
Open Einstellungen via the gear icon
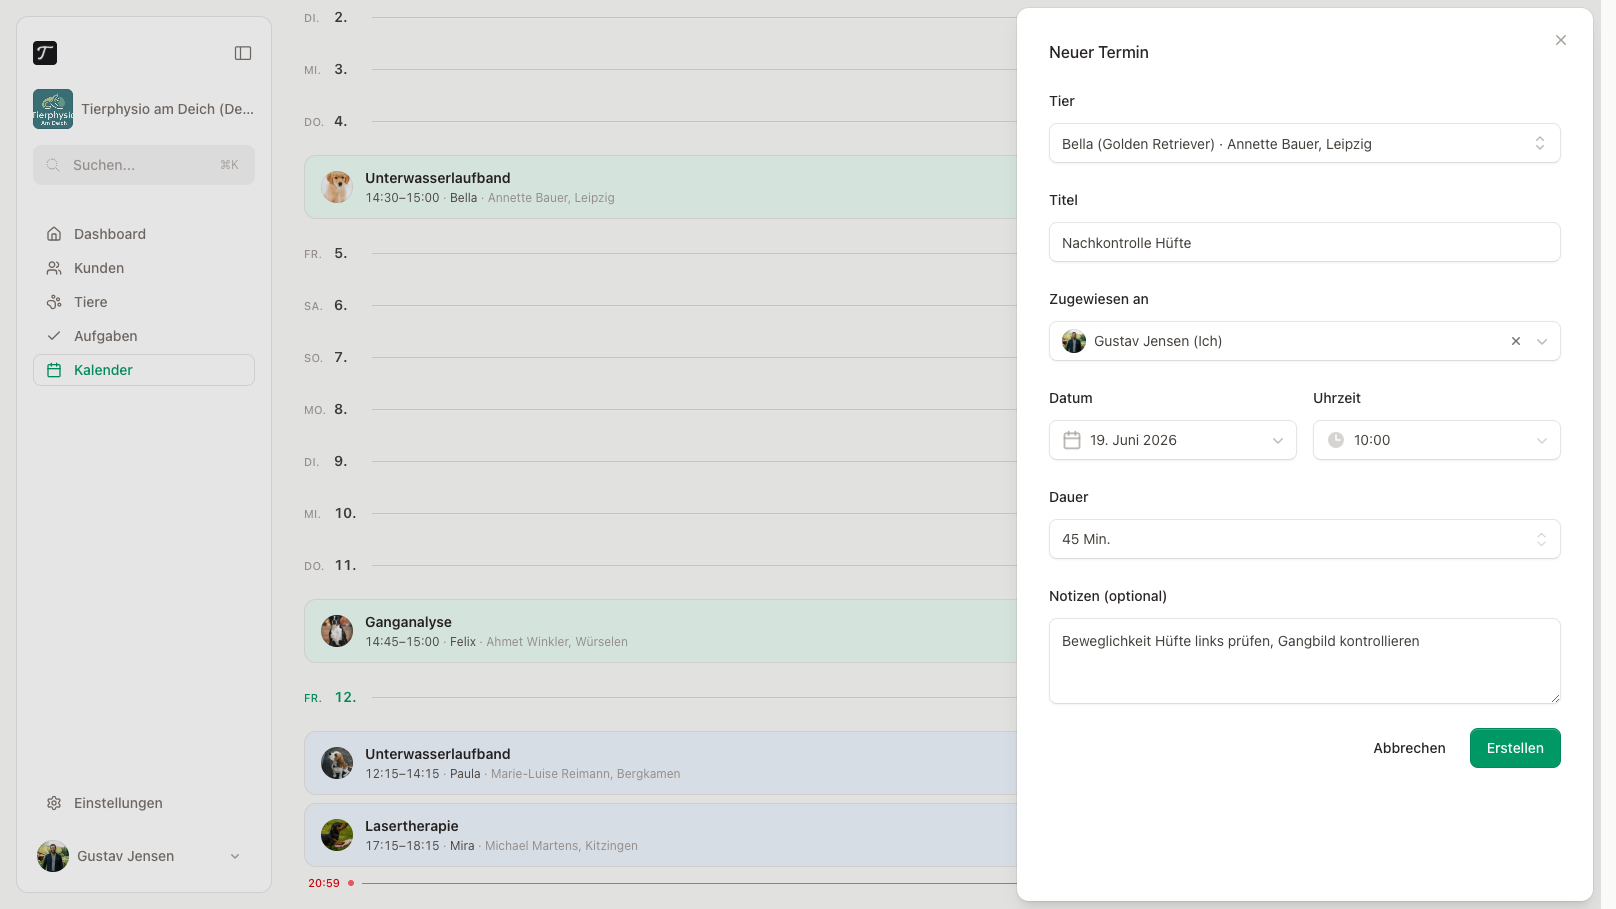coord(54,803)
